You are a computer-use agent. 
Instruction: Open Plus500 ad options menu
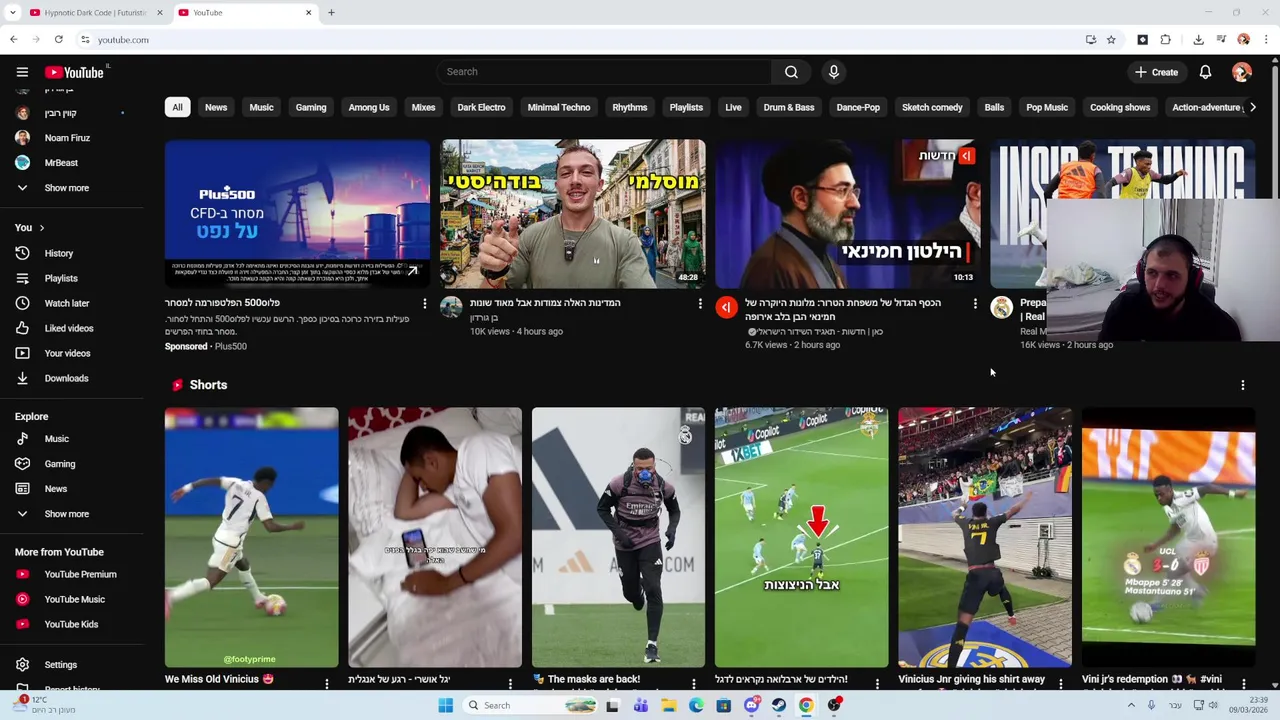tap(424, 304)
